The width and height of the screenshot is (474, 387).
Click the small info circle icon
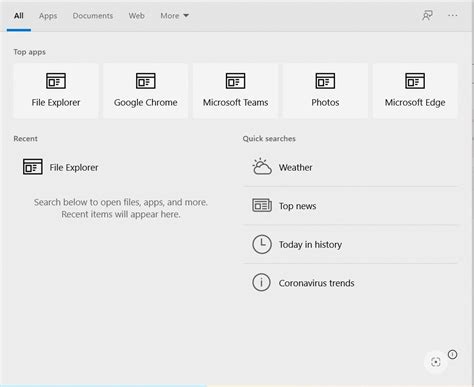coord(452,354)
